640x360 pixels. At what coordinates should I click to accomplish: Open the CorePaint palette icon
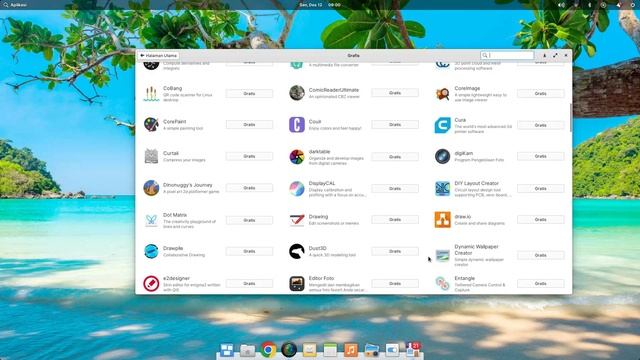pyautogui.click(x=151, y=124)
